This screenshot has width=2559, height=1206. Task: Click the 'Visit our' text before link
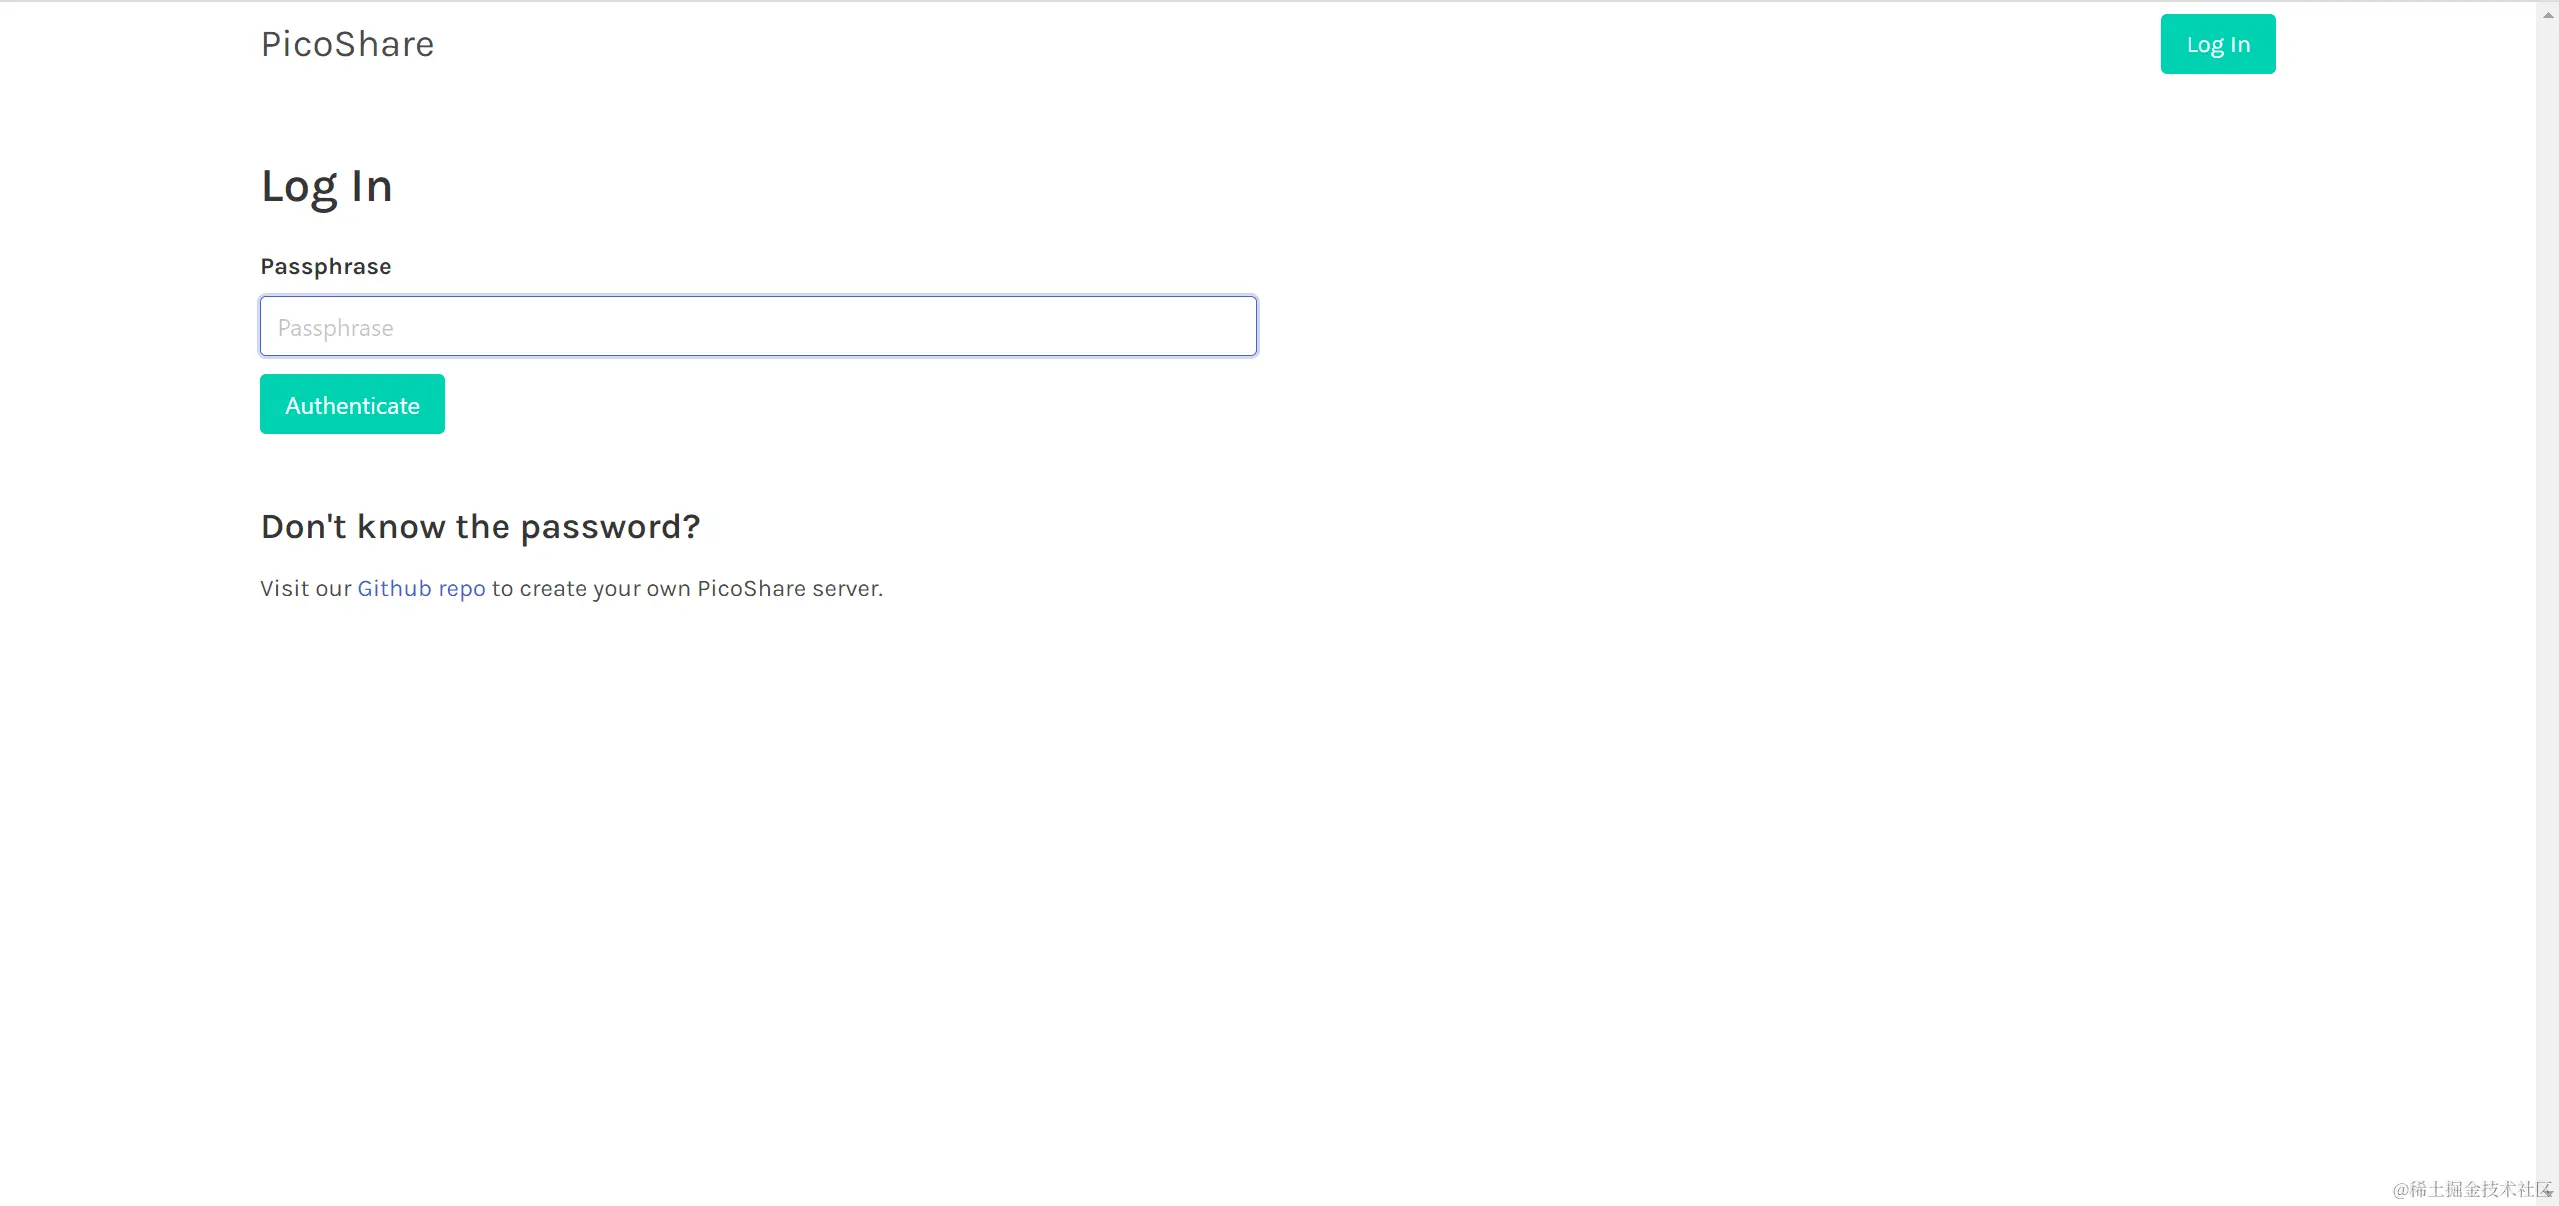[305, 588]
